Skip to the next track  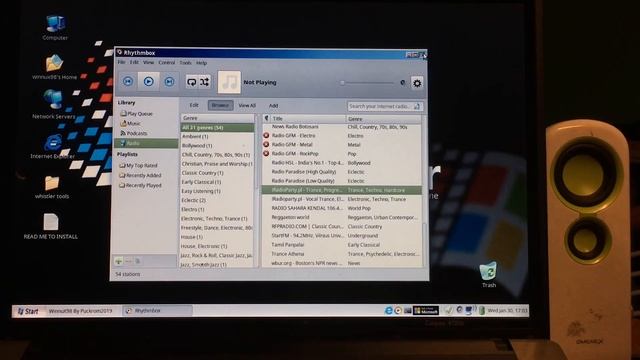tap(169, 82)
